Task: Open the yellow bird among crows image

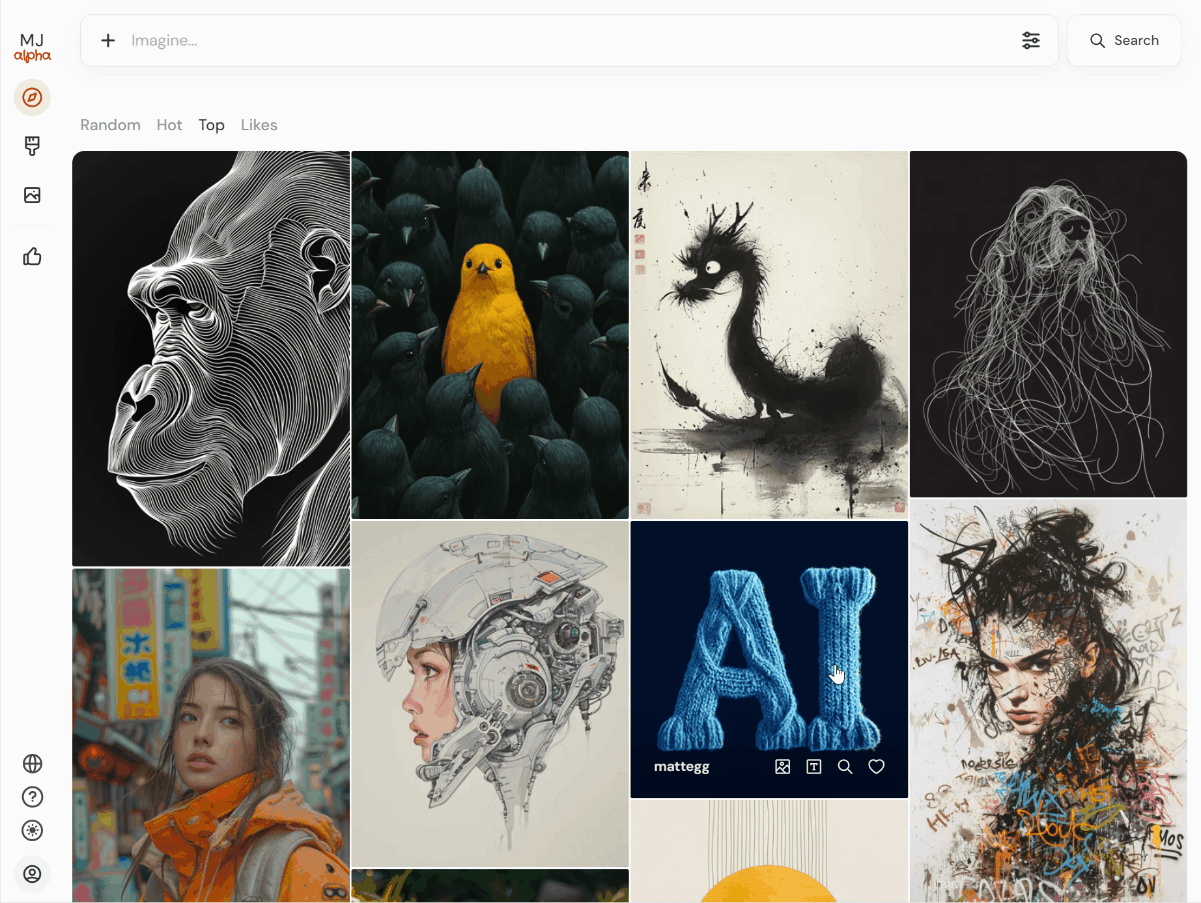Action: (490, 335)
